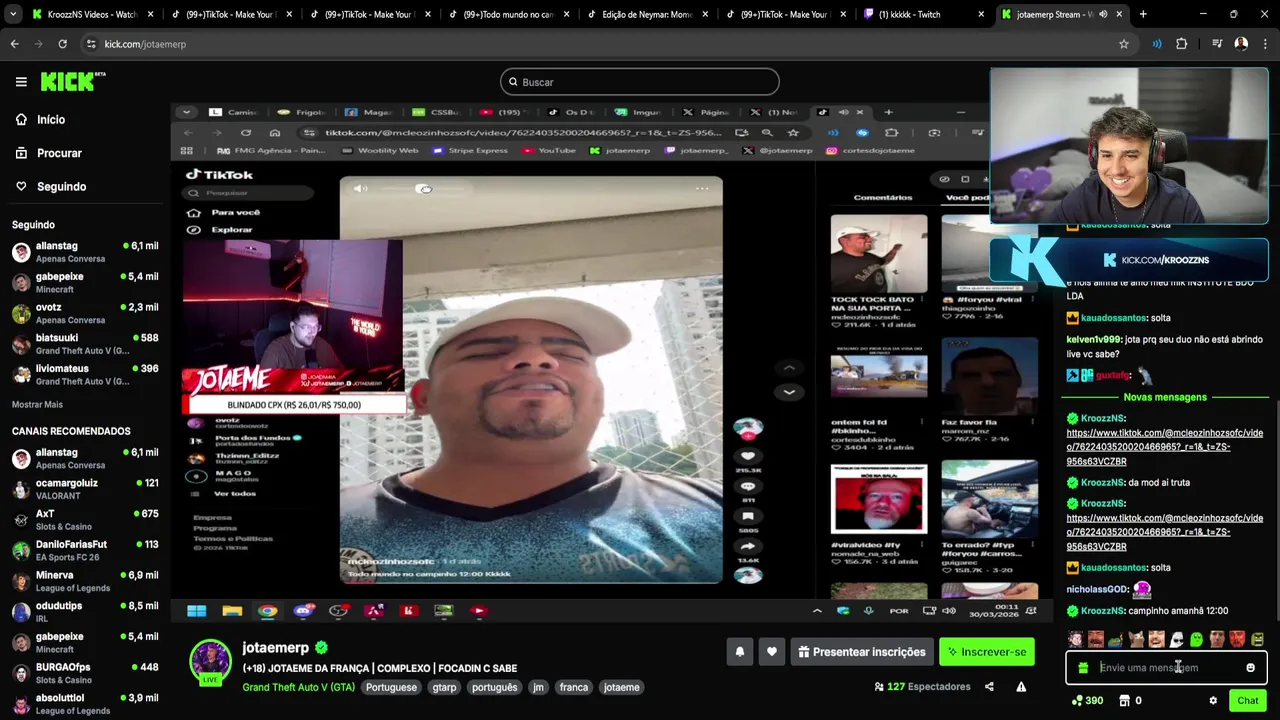The width and height of the screenshot is (1280, 720).
Task: Select green ghost emote in quick emotes
Action: tap(1197, 639)
